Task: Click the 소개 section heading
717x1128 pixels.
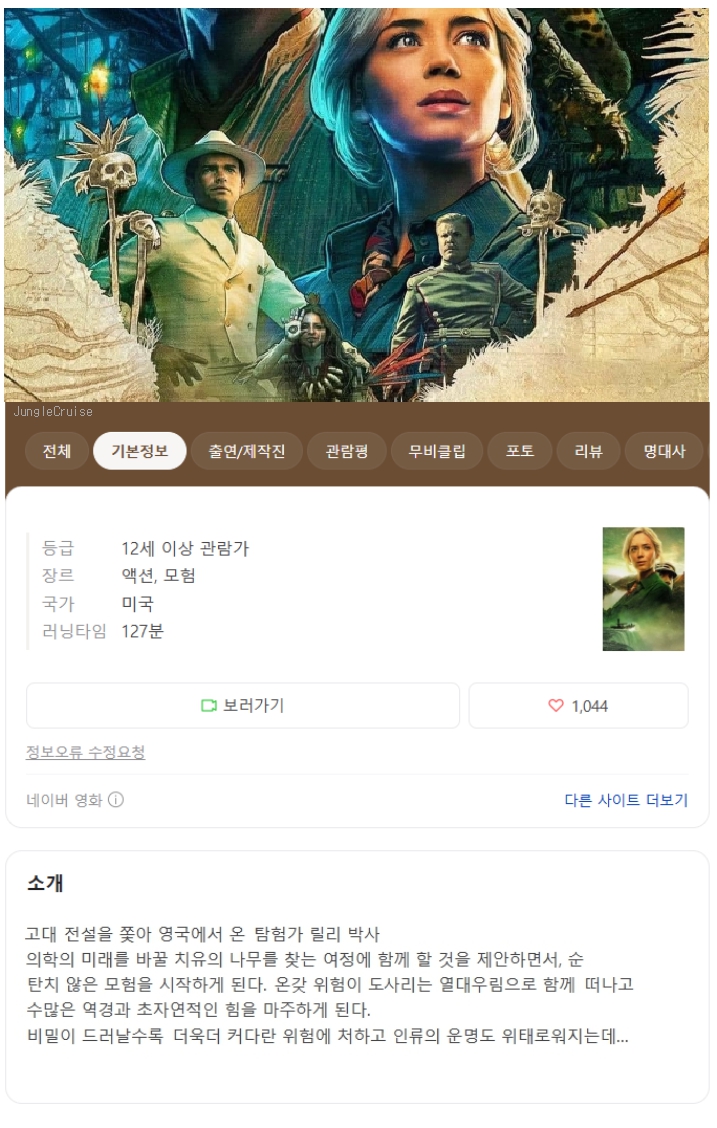Action: (45, 883)
